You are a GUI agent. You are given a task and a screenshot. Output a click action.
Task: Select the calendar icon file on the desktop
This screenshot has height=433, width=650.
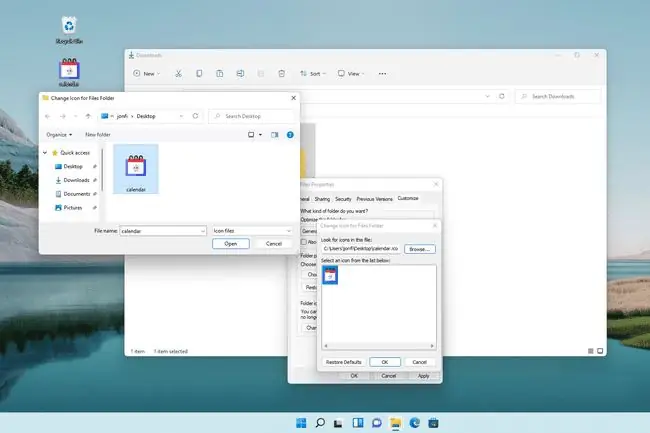coord(69,73)
